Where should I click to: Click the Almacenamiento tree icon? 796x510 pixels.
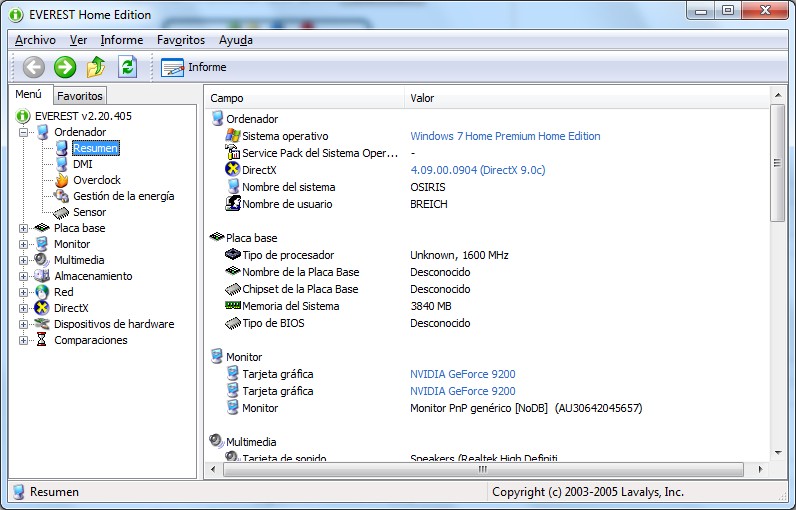point(42,276)
